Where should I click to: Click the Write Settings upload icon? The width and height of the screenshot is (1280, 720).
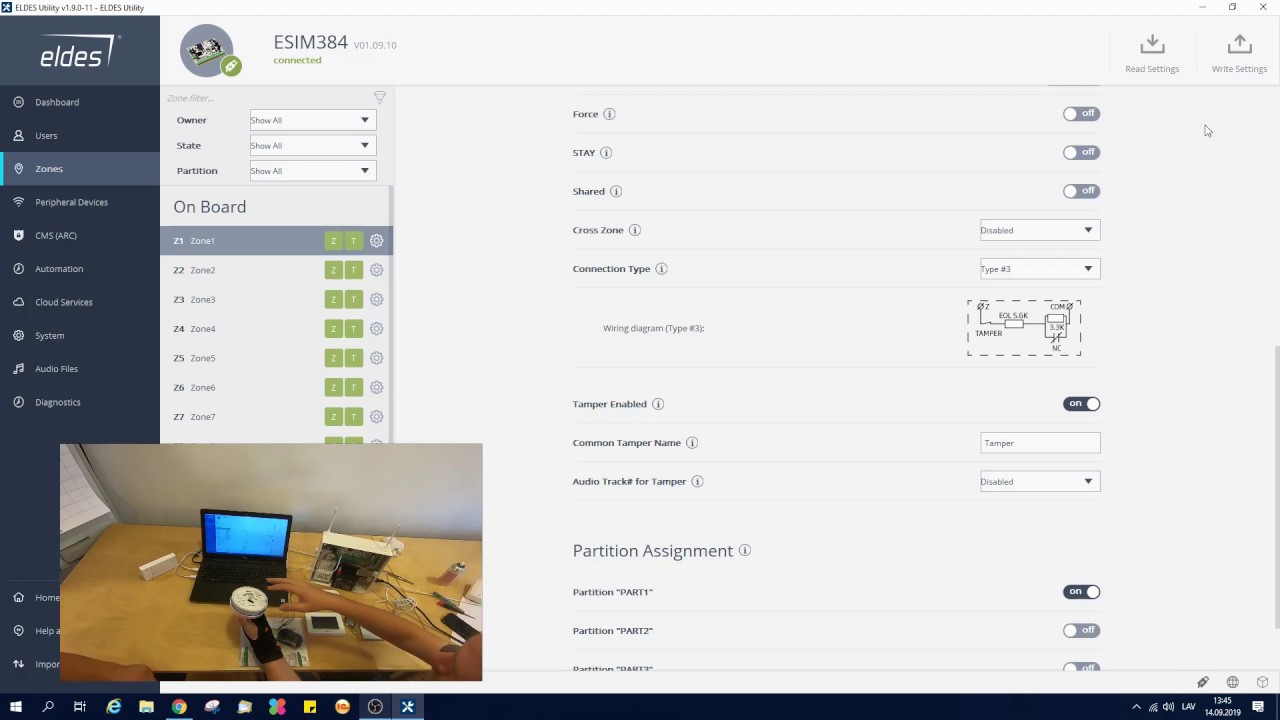click(1239, 44)
